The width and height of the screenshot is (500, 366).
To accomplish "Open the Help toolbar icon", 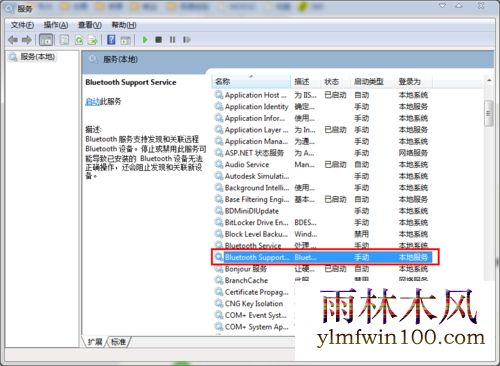I will tap(111, 40).
